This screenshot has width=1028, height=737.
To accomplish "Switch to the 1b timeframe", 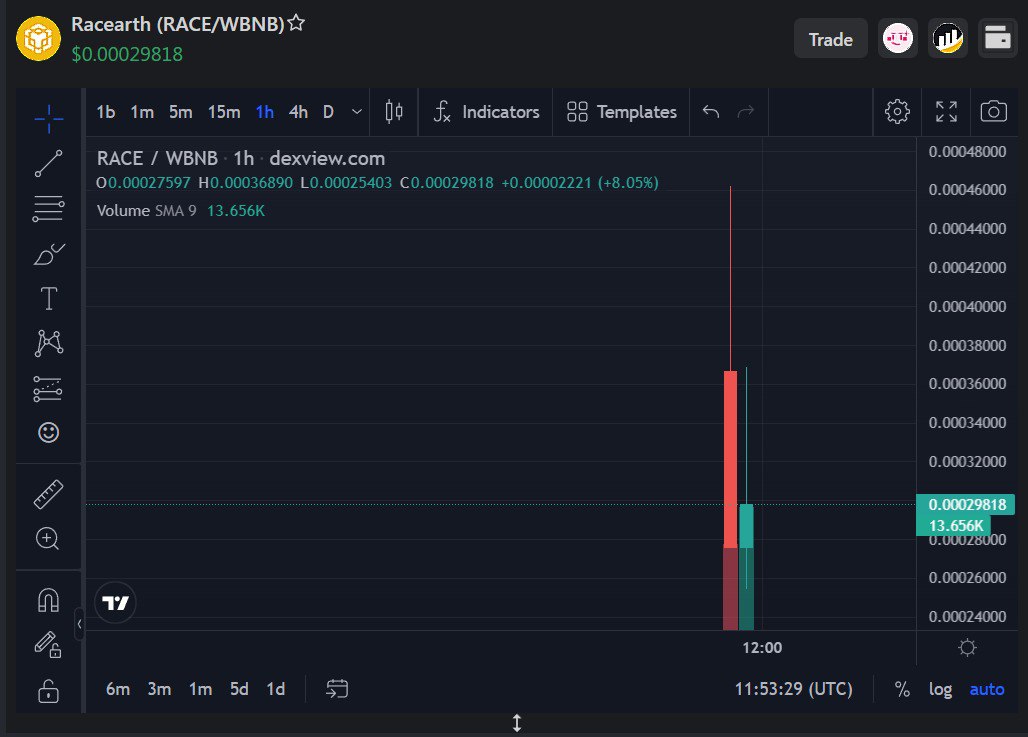I will [x=106, y=112].
